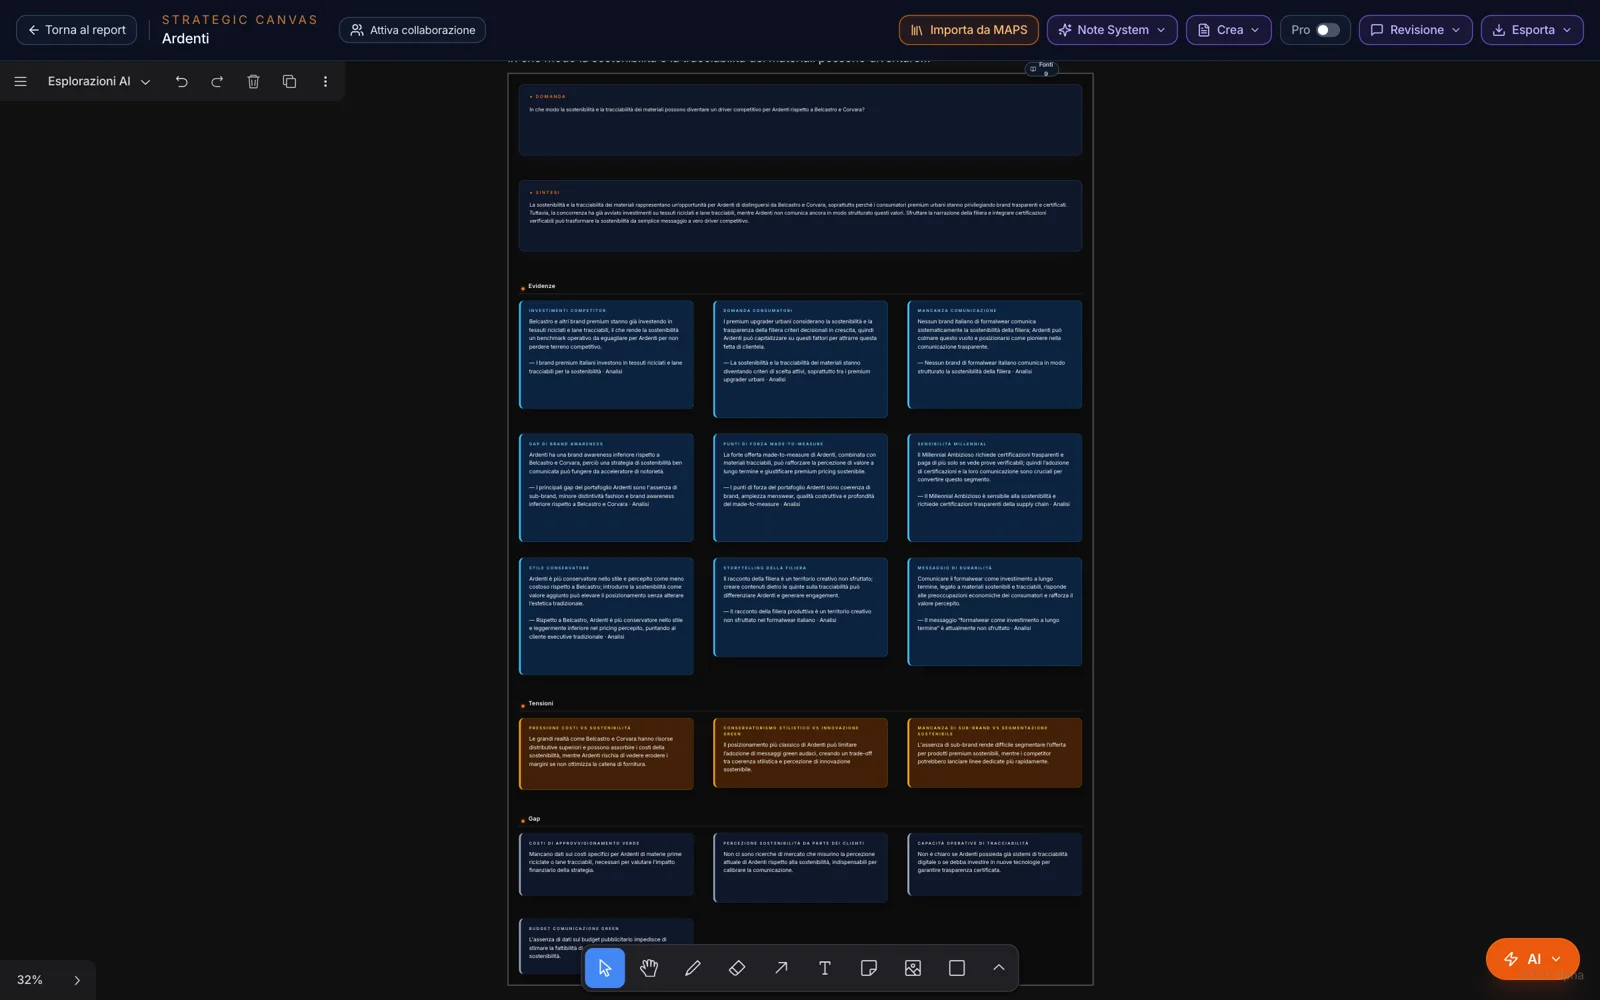Select the eraser tool
Screen dimensions: 1600x1000
point(737,968)
